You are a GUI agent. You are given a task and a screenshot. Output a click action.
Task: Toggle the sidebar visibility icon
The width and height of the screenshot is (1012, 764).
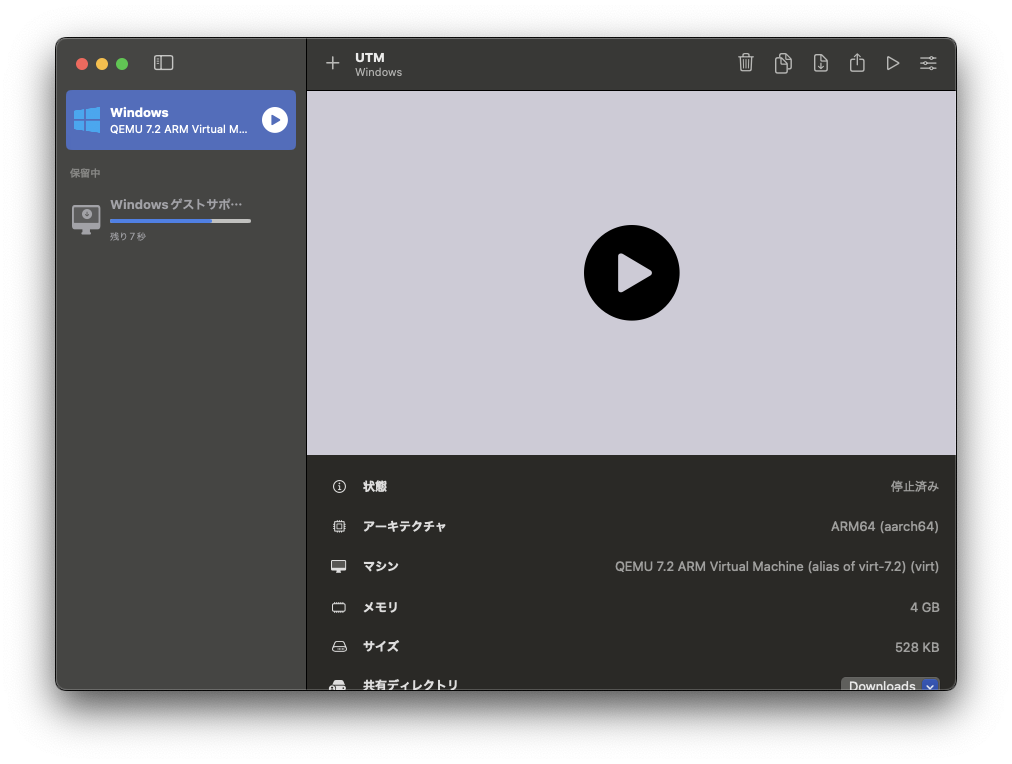pyautogui.click(x=163, y=63)
